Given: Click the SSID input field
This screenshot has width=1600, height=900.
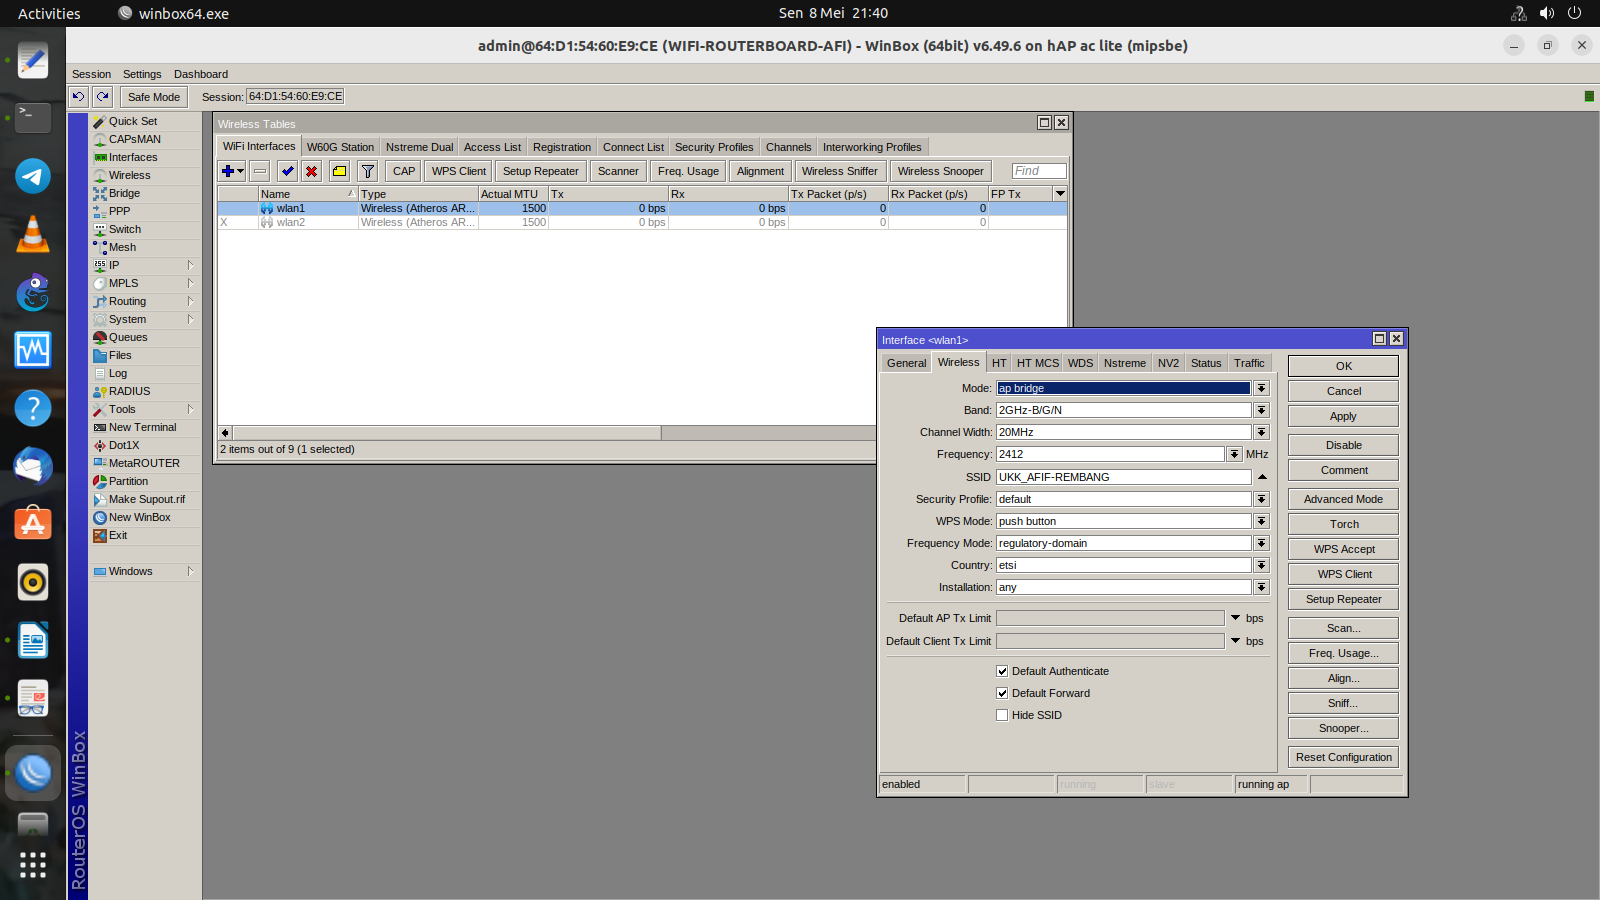Looking at the screenshot, I should coord(1124,477).
